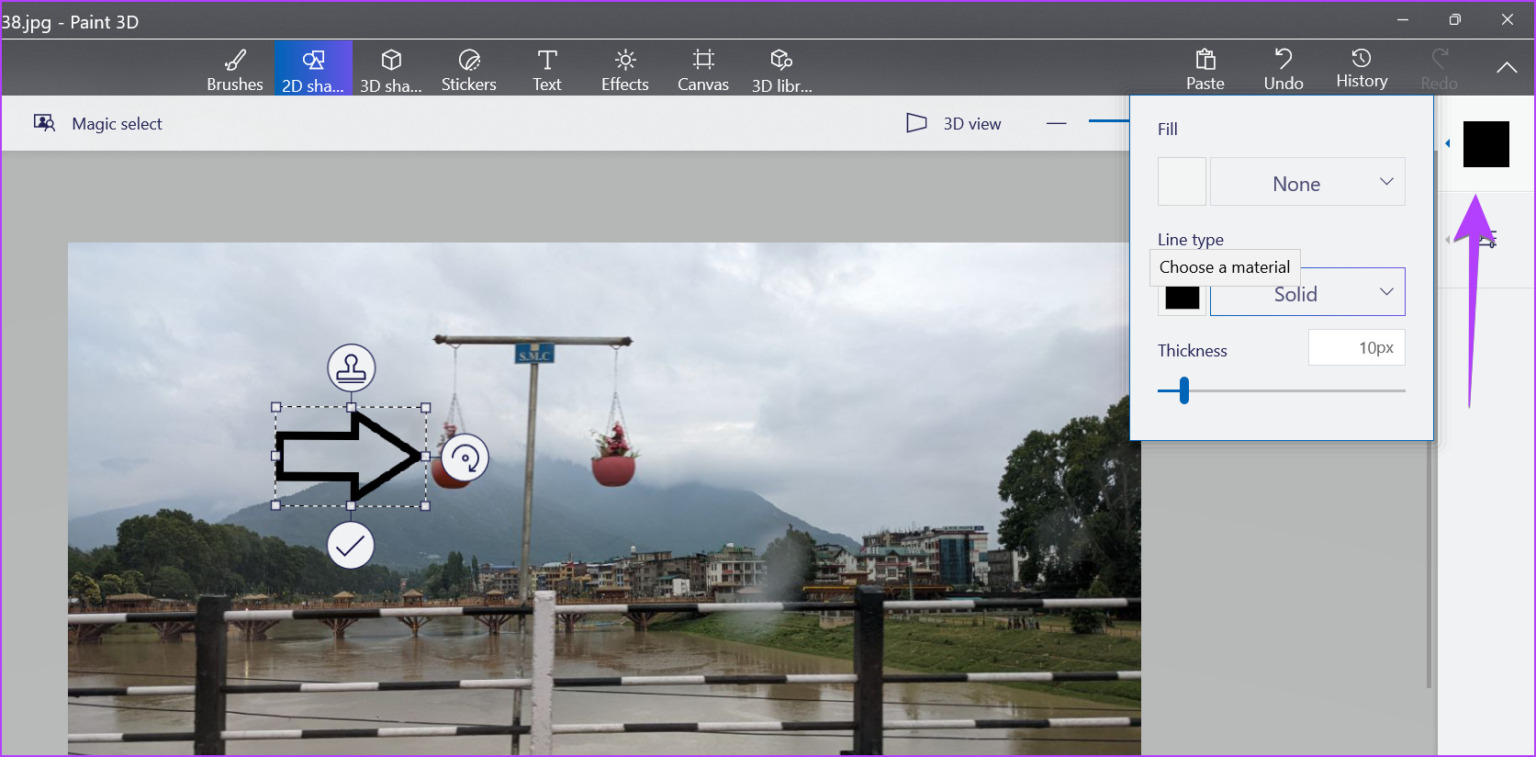Open the Line type dropdown set to Solid
The width and height of the screenshot is (1536, 757).
coord(1307,292)
